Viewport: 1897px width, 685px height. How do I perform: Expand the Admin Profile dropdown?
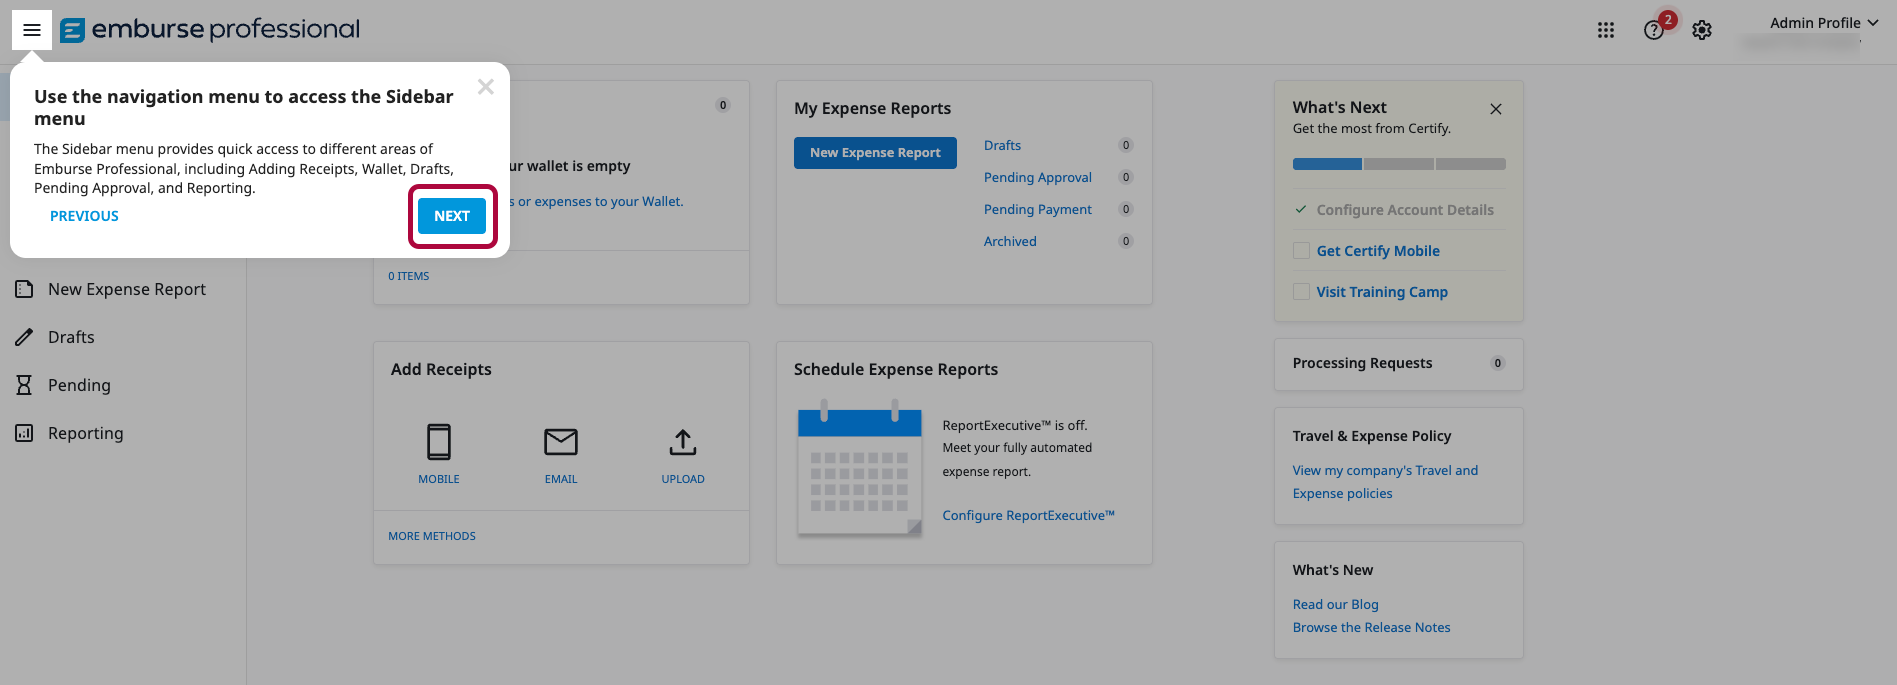[1823, 23]
